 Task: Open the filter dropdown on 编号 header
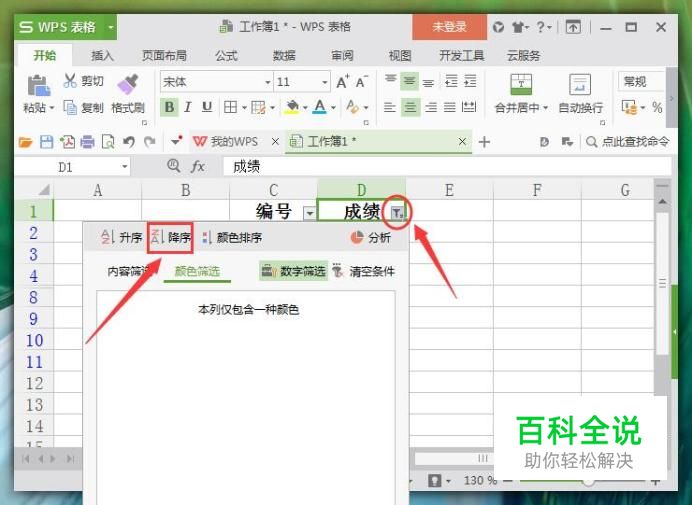310,214
